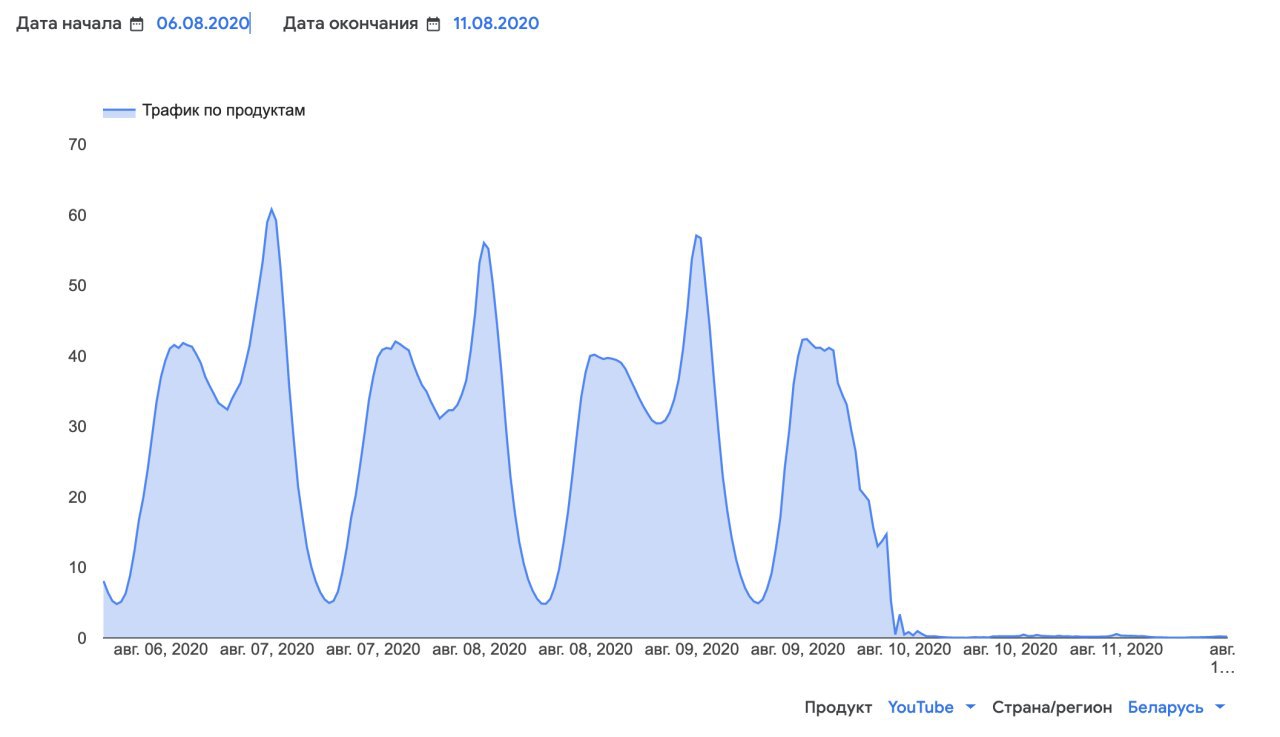Click the y-axis value 30
This screenshot has width=1280, height=737.
point(77,427)
